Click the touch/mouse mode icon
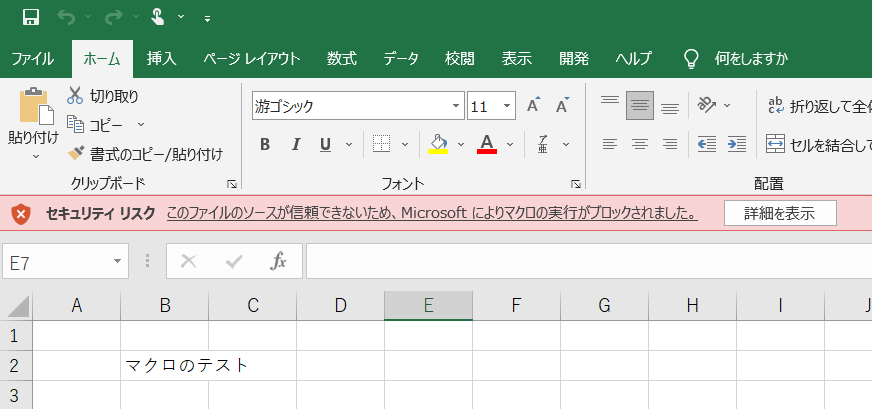 [158, 17]
